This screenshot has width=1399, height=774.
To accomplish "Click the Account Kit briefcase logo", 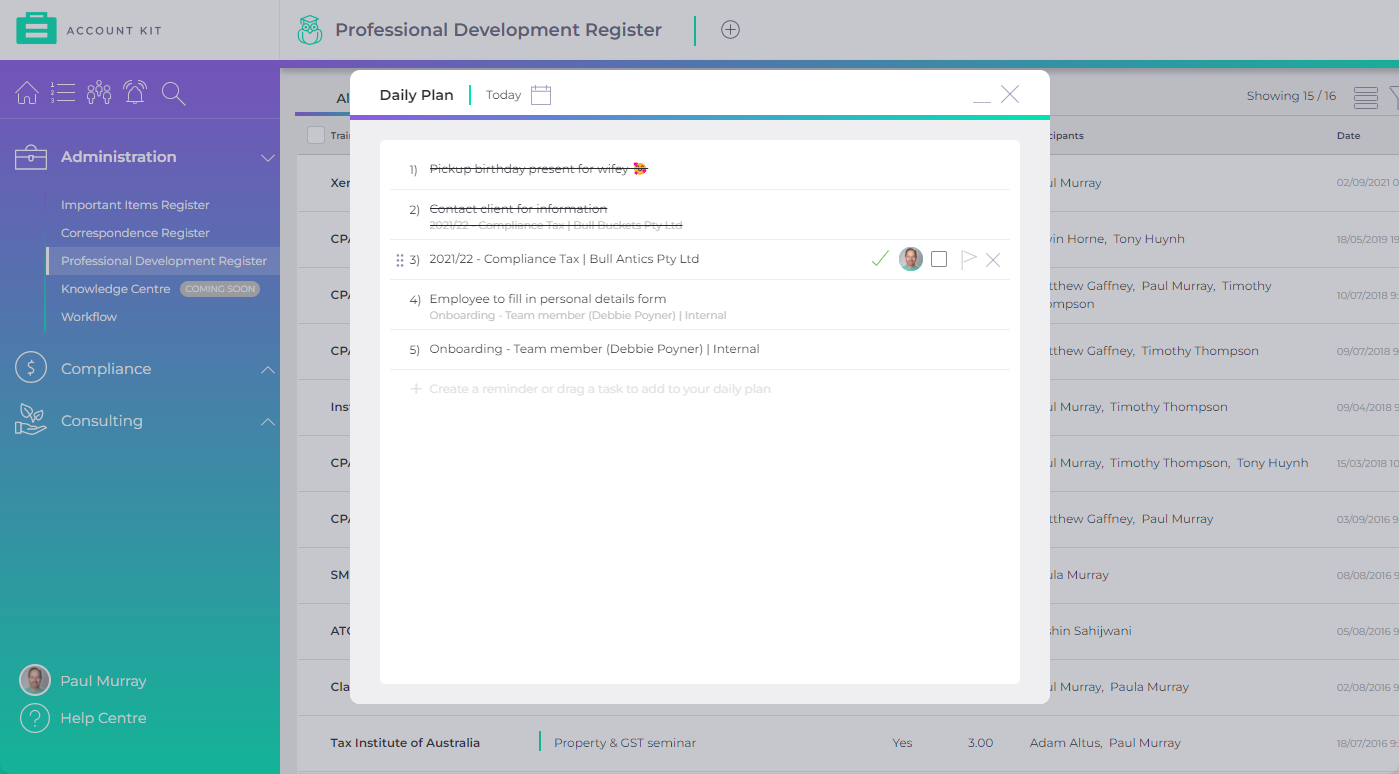I will (x=36, y=29).
